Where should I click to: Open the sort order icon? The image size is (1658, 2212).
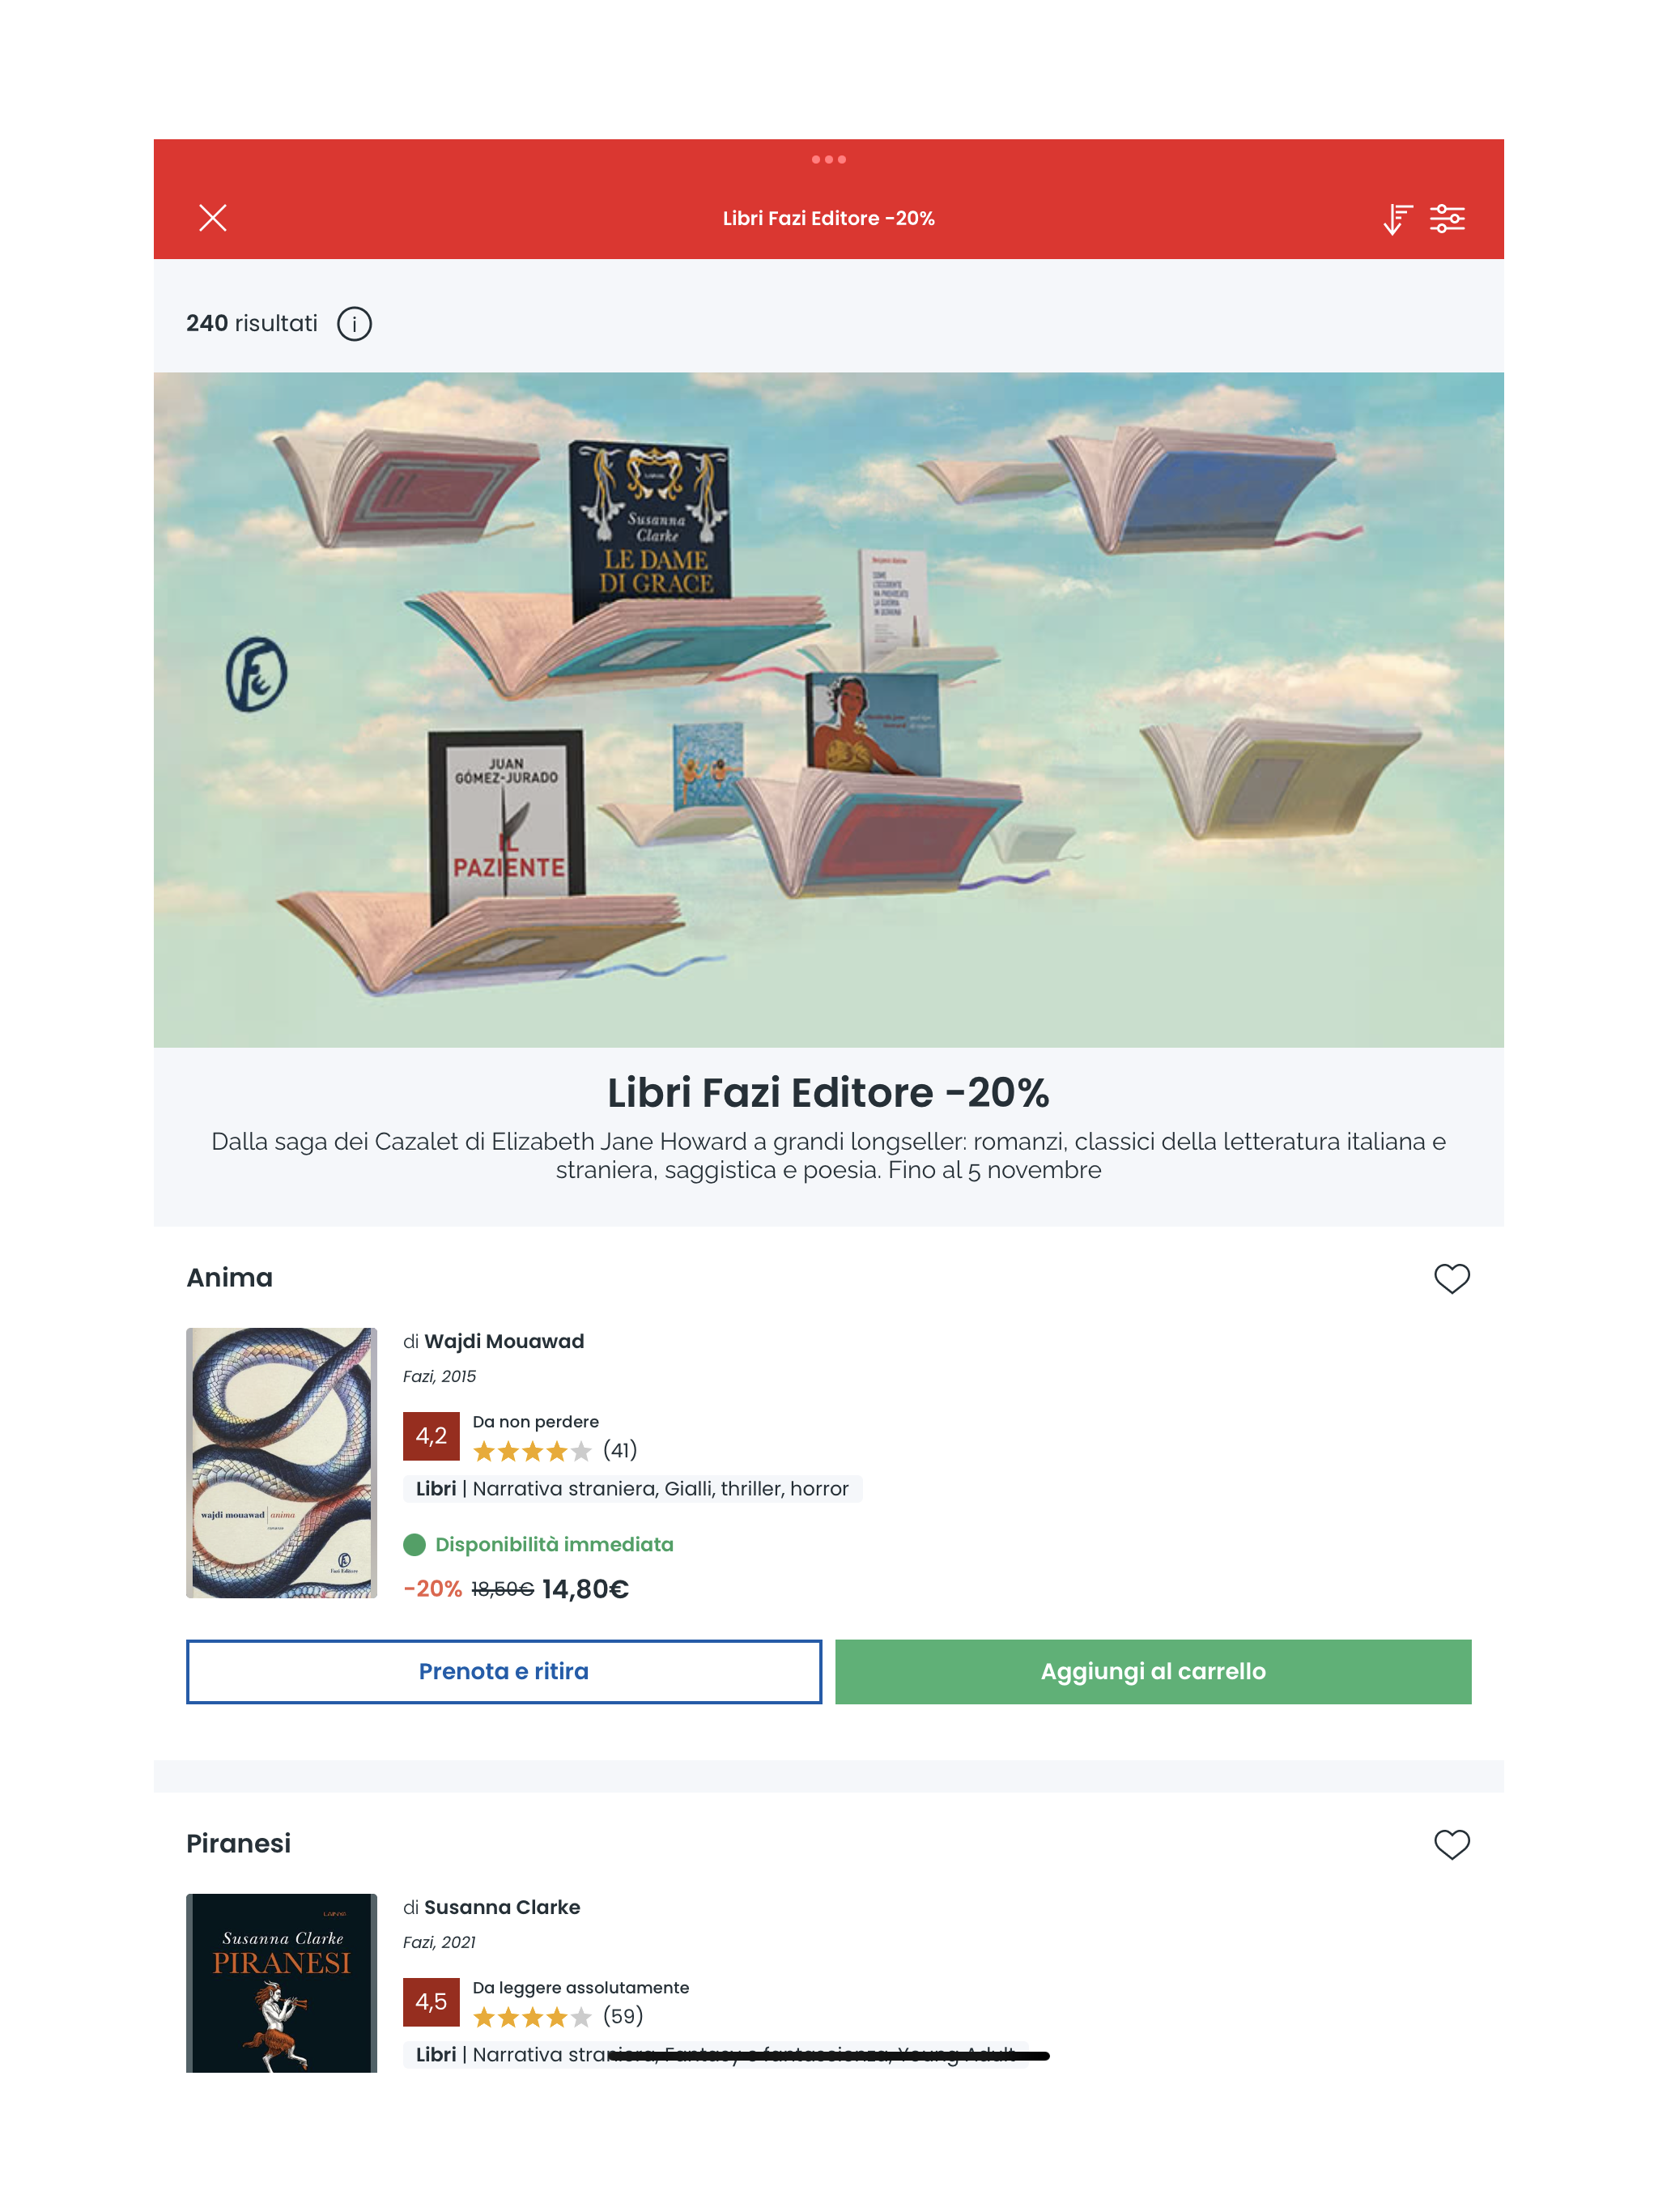(x=1396, y=219)
